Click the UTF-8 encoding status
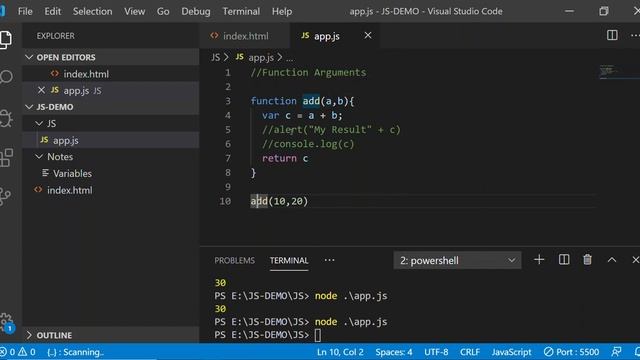This screenshot has width=640, height=360. [x=436, y=352]
